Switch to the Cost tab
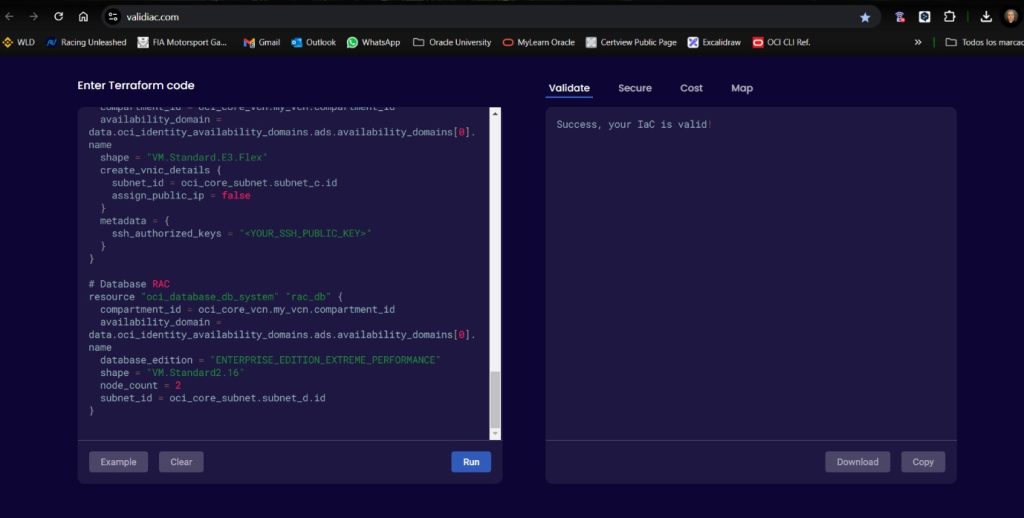Image resolution: width=1024 pixels, height=518 pixels. click(x=691, y=88)
